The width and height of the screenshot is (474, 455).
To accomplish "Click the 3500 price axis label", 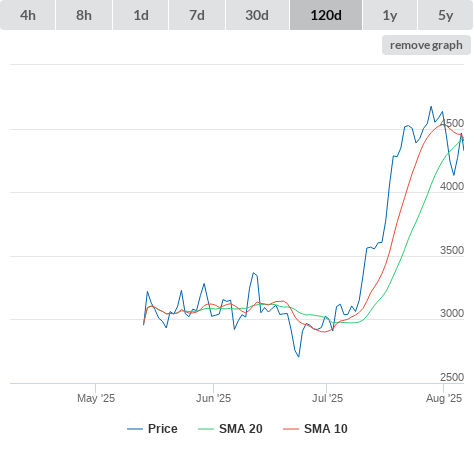I will [452, 250].
